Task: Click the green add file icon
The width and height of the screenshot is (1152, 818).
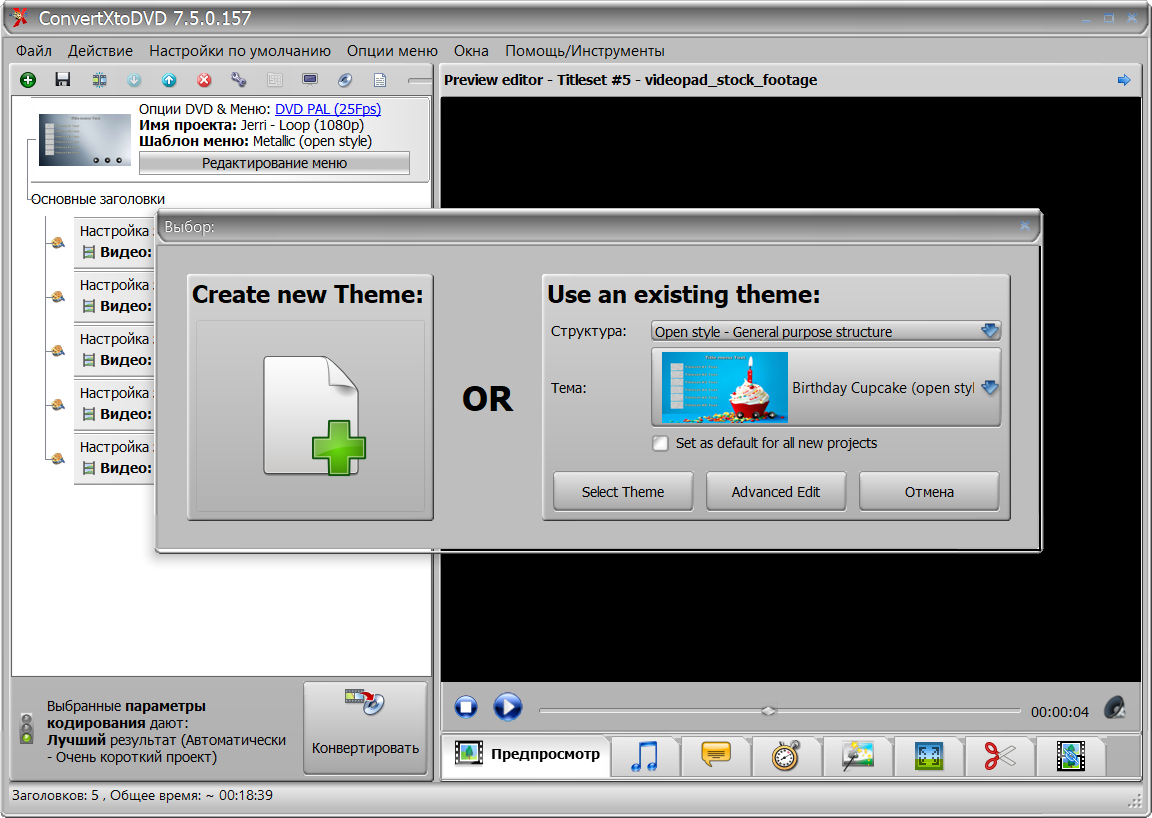Action: point(28,80)
